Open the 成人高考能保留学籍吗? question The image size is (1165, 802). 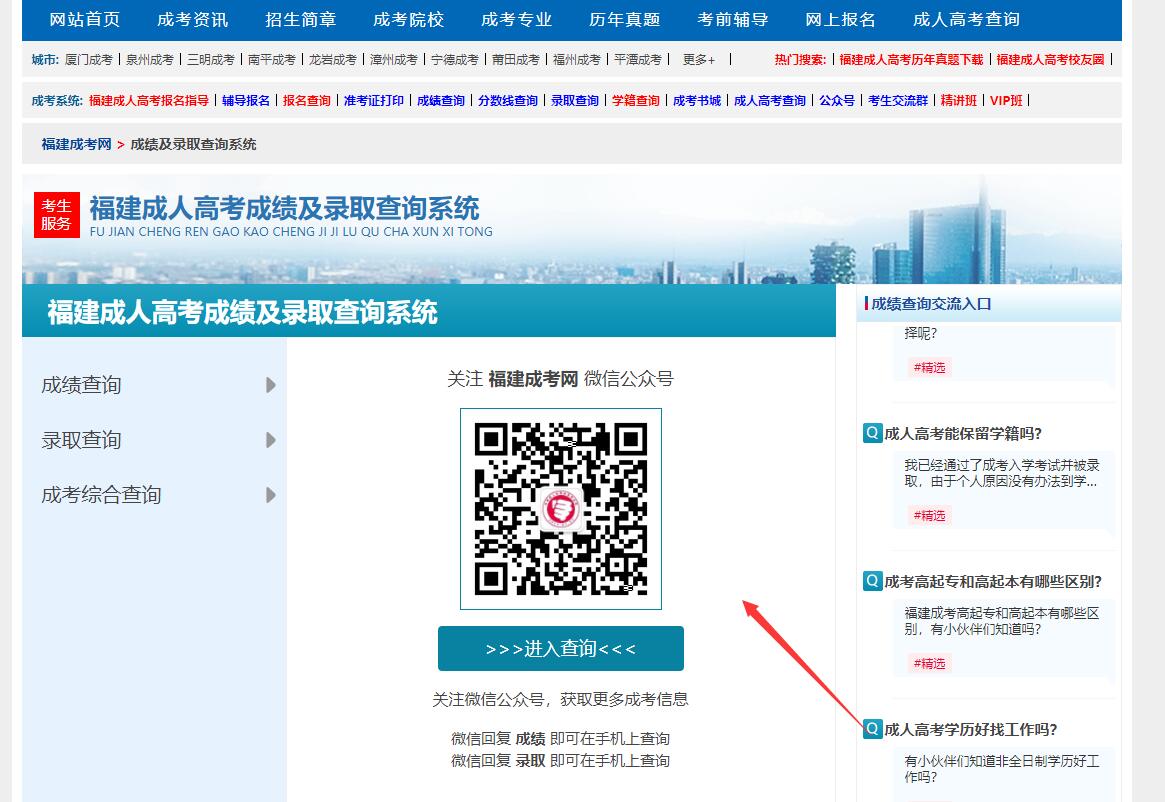963,433
